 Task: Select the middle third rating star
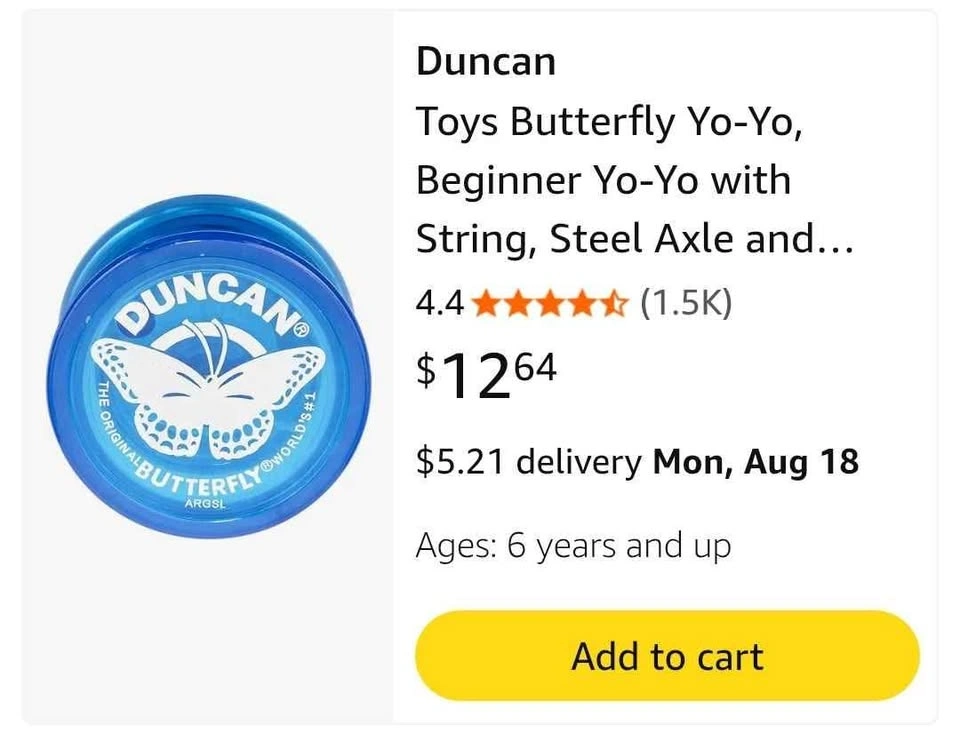pyautogui.click(x=549, y=302)
